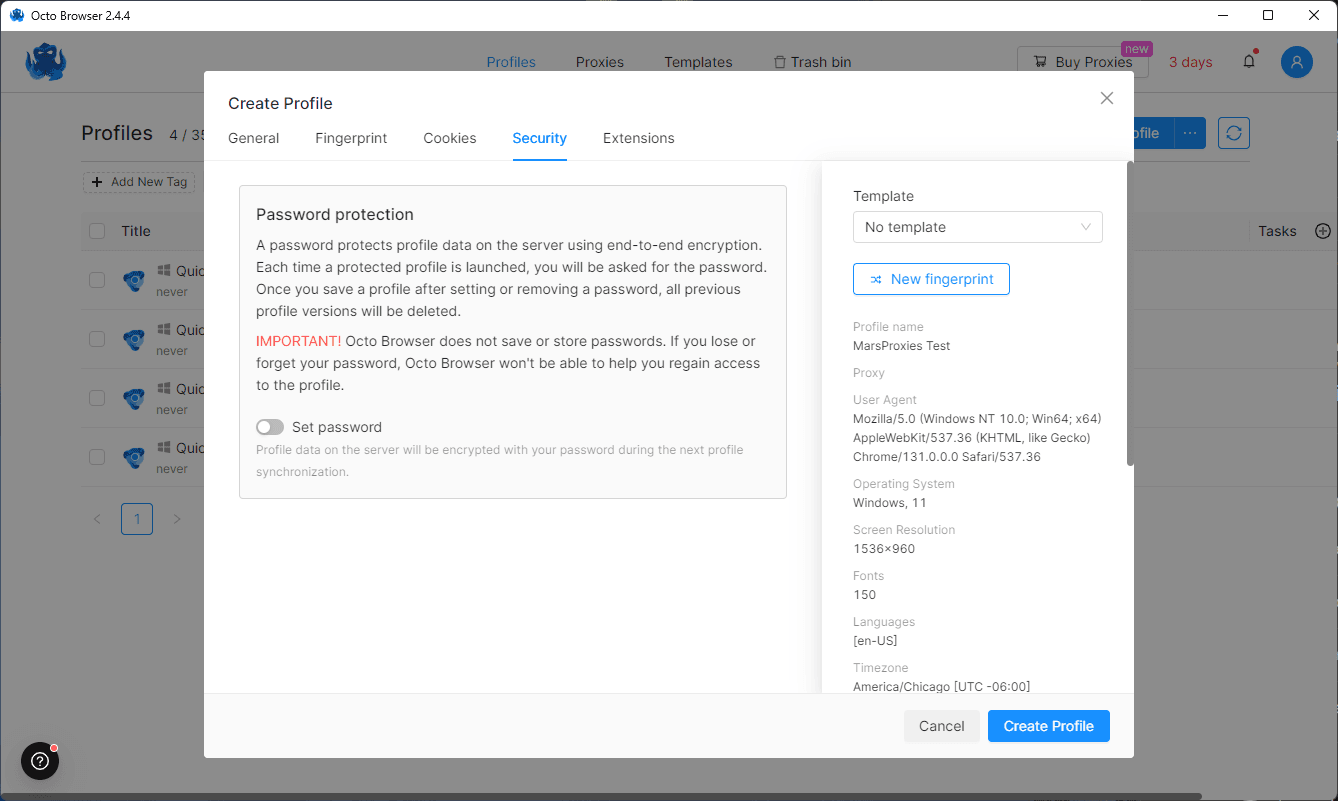
Task: Click the Tasks column header
Action: (1277, 231)
